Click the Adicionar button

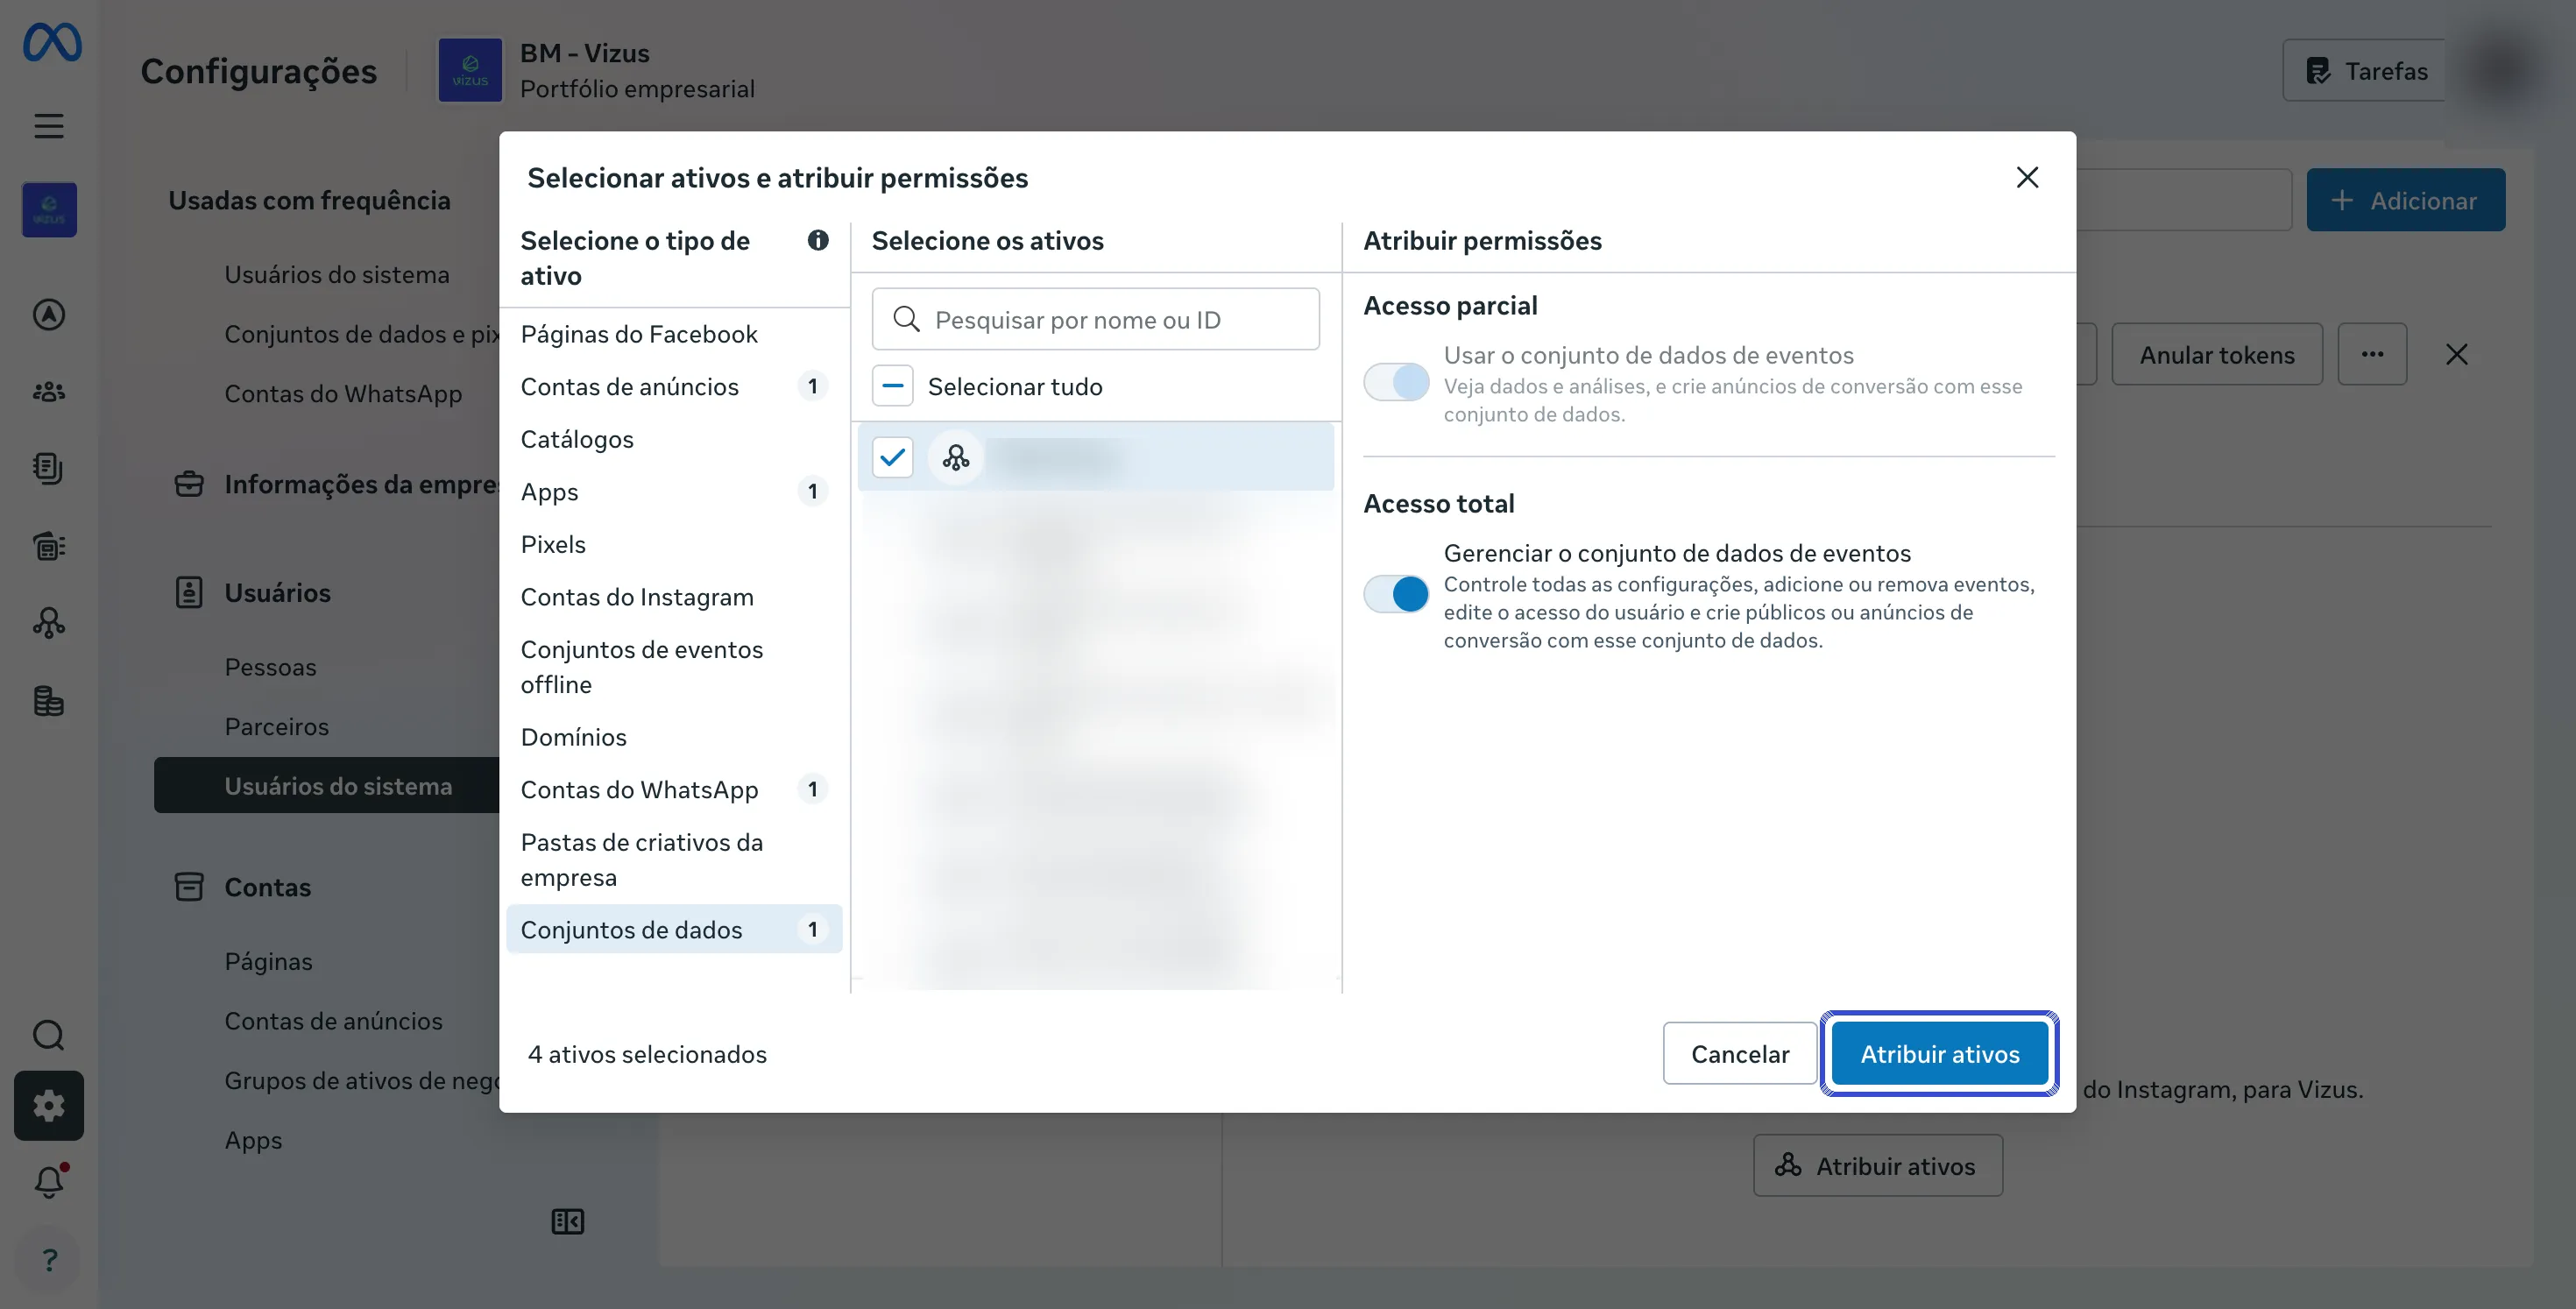click(2405, 200)
